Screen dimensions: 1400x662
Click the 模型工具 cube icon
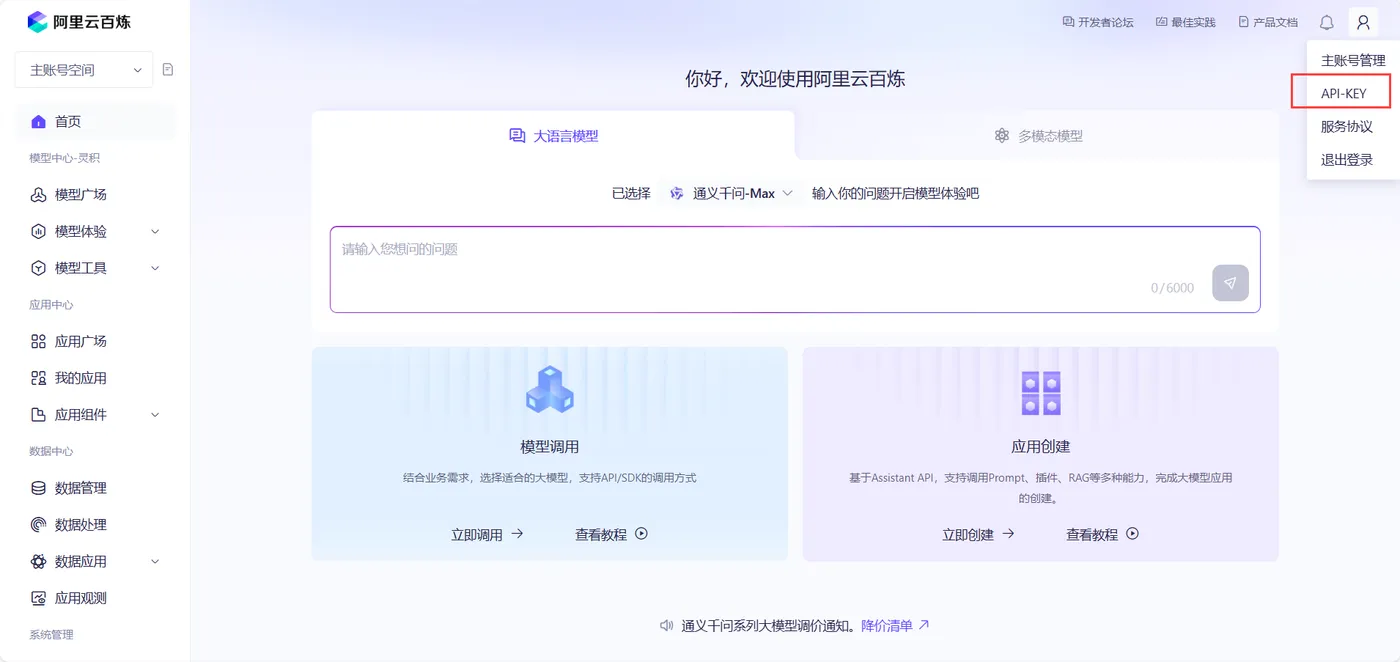tap(38, 268)
